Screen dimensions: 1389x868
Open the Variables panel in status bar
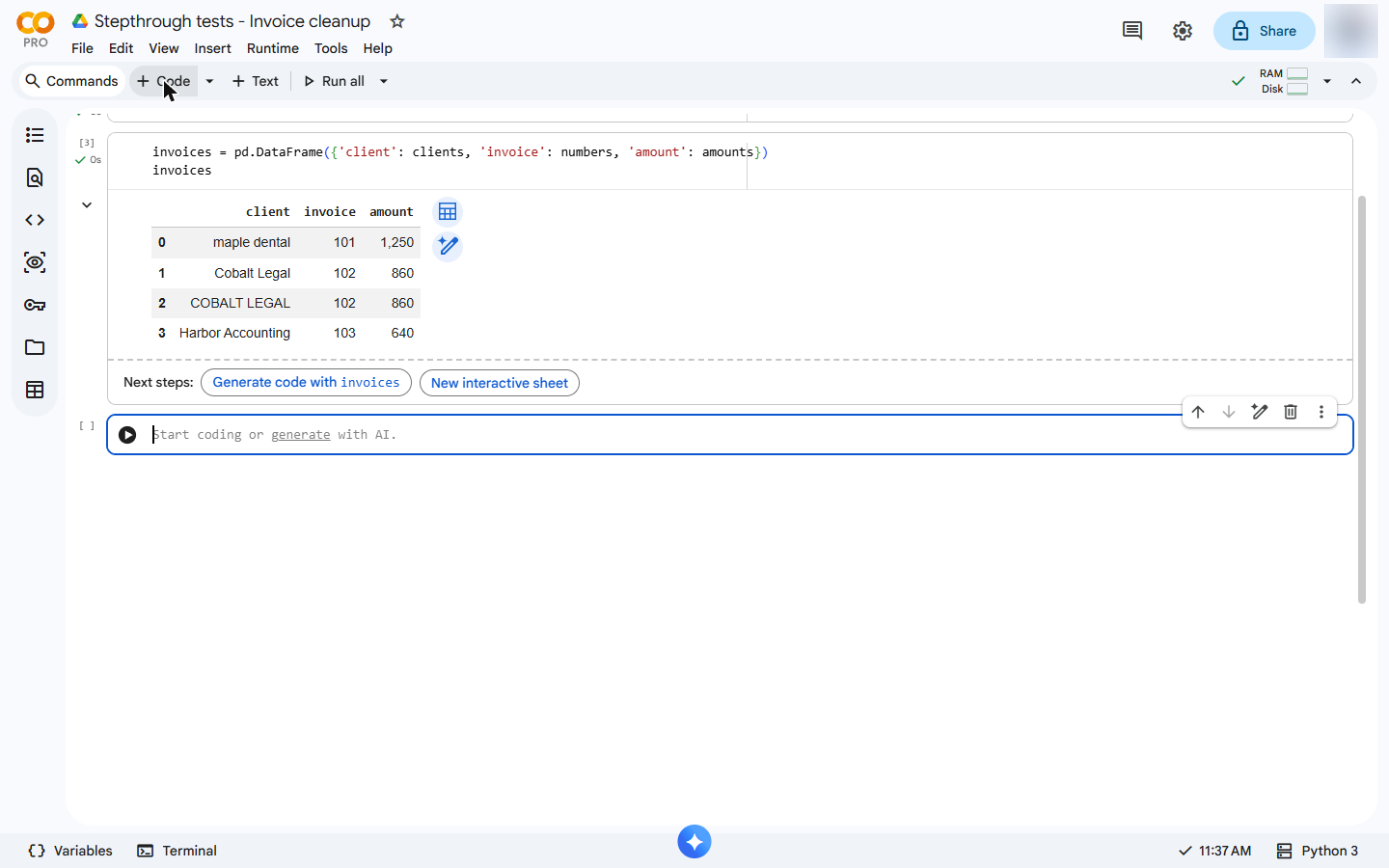(70, 851)
